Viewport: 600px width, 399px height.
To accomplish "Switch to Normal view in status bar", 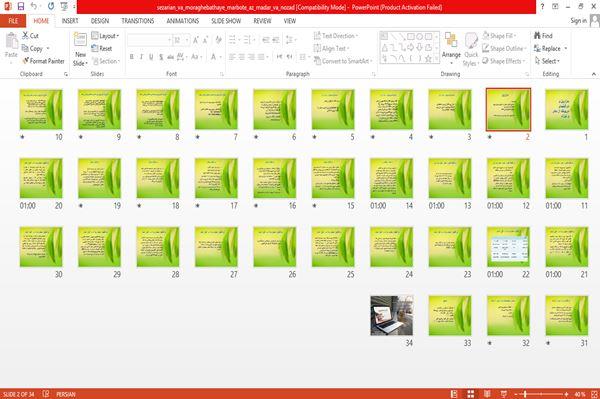I will pos(454,394).
